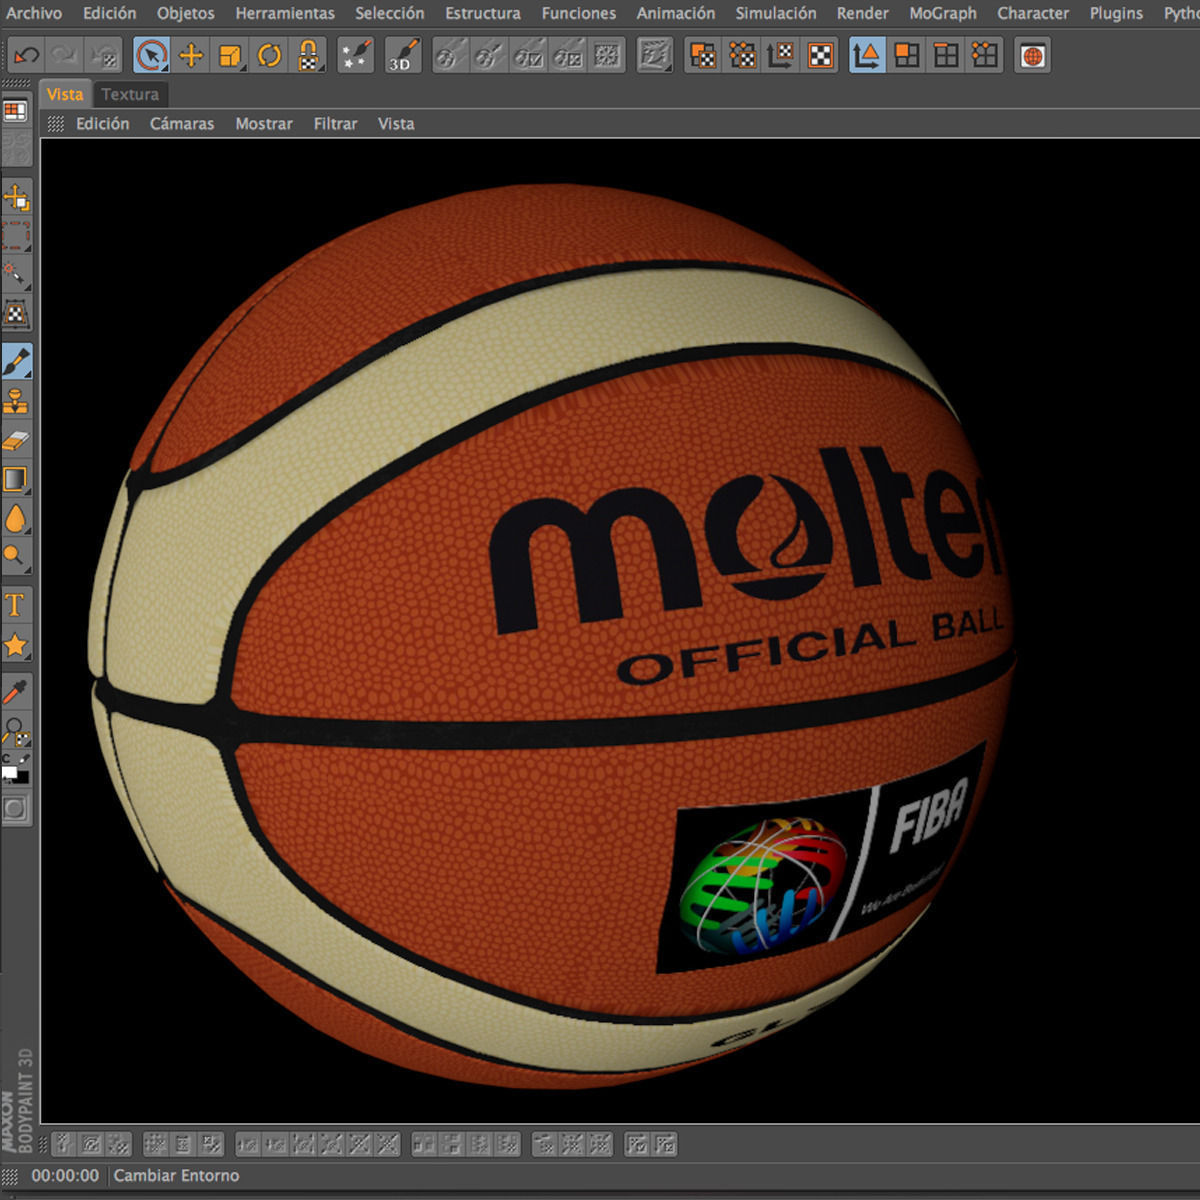Select the Vista tab
Viewport: 1200px width, 1200px height.
coord(65,94)
